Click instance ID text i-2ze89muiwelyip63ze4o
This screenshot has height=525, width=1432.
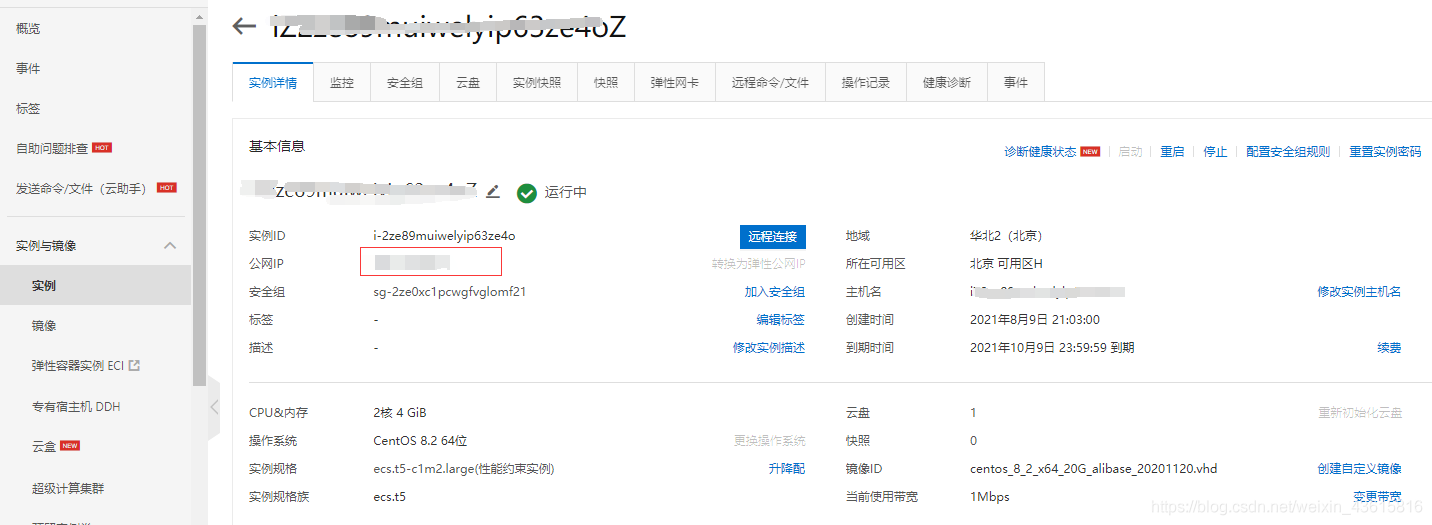pyautogui.click(x=444, y=236)
